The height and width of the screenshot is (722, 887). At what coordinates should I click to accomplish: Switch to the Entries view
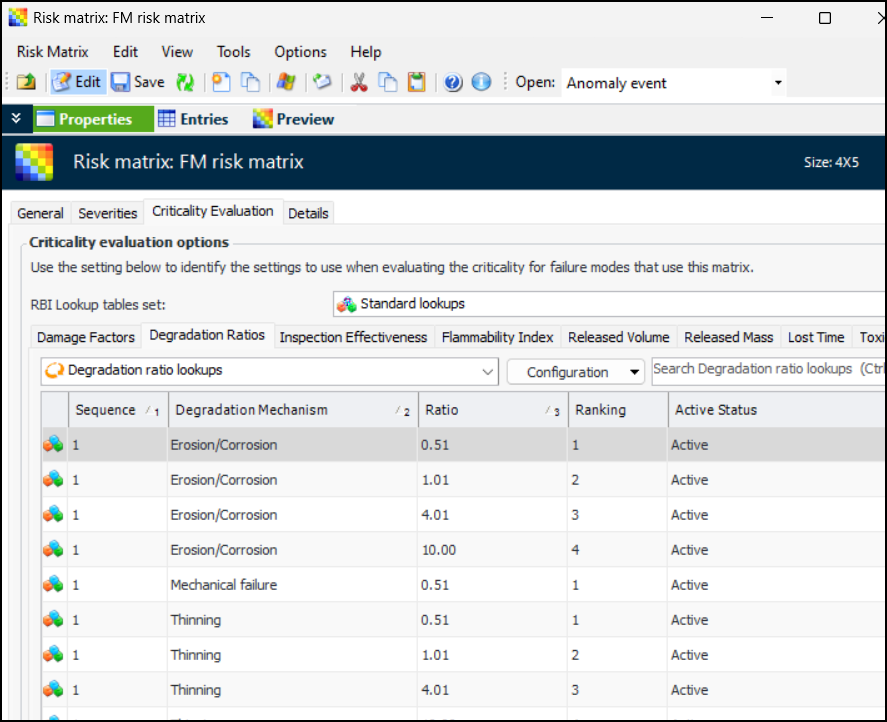tap(193, 119)
